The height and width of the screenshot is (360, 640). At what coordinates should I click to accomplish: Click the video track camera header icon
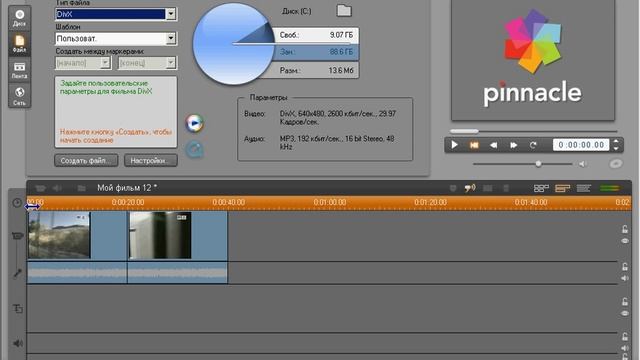17,236
